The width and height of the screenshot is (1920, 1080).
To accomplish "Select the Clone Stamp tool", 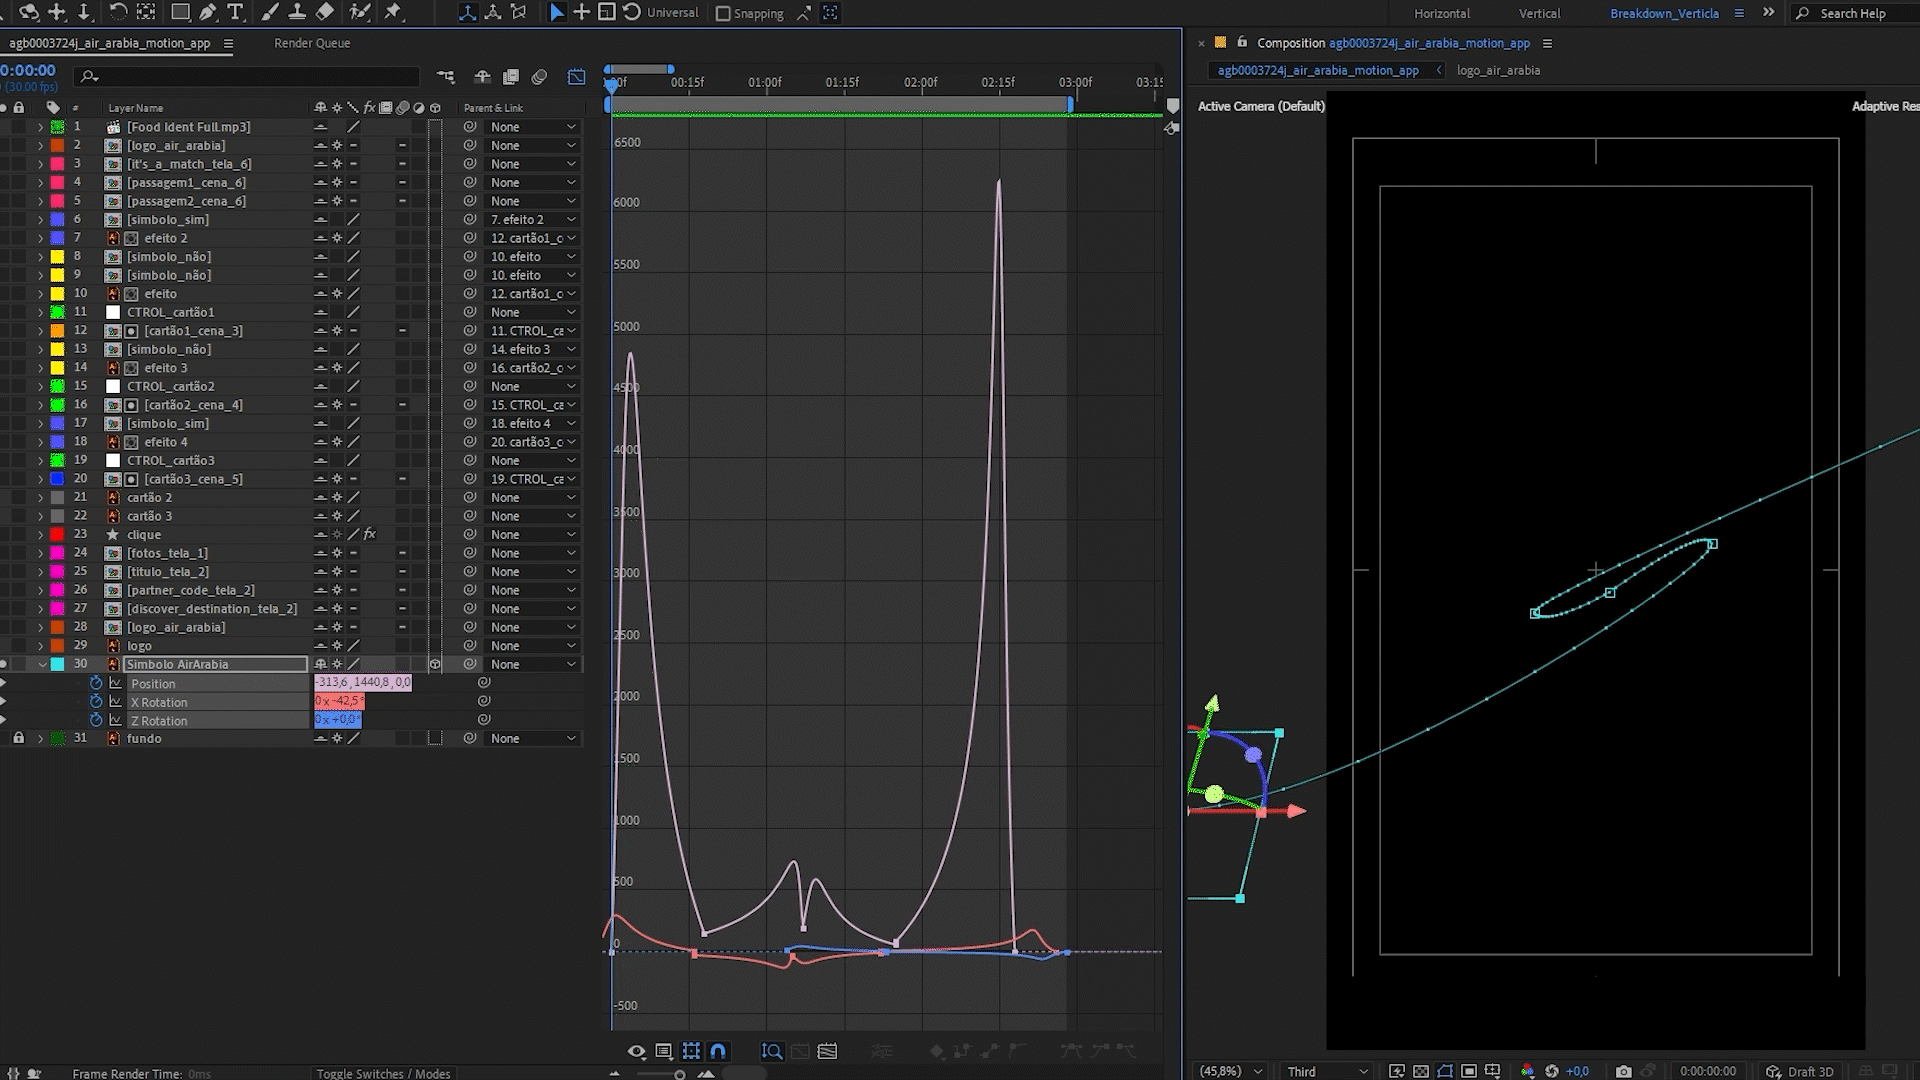I will [x=297, y=12].
